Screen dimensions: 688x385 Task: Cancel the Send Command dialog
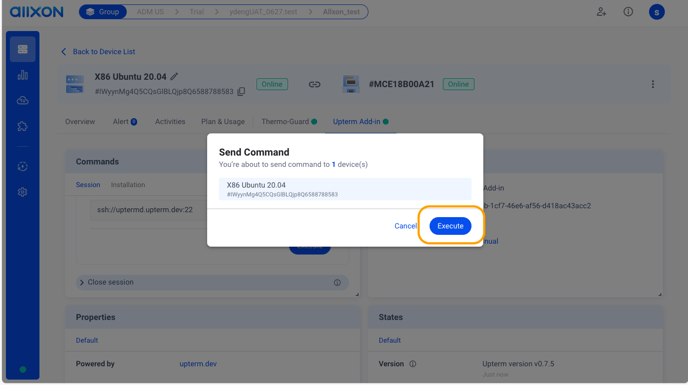point(405,226)
